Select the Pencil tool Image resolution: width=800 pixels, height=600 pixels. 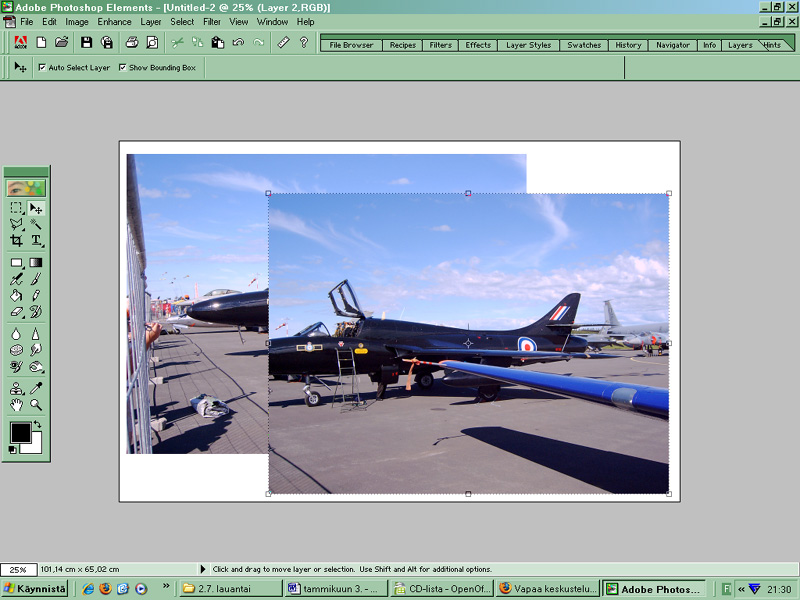[36, 295]
